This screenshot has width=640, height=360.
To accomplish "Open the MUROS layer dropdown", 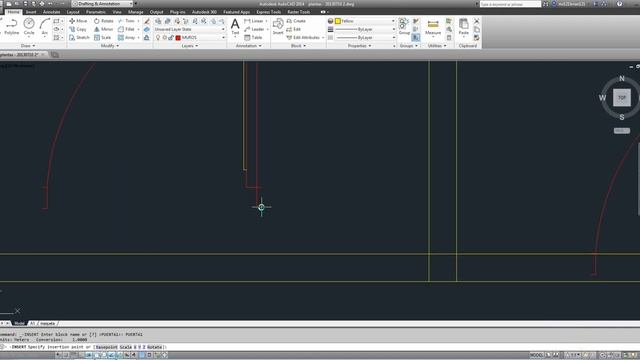I will (190, 38).
